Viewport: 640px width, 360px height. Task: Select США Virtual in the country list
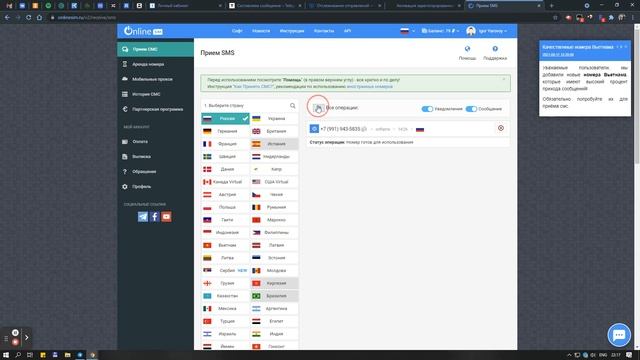pos(274,182)
